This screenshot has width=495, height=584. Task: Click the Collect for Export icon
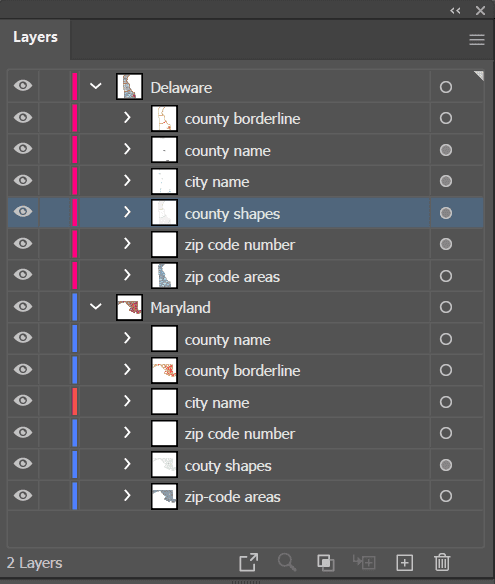coord(248,562)
